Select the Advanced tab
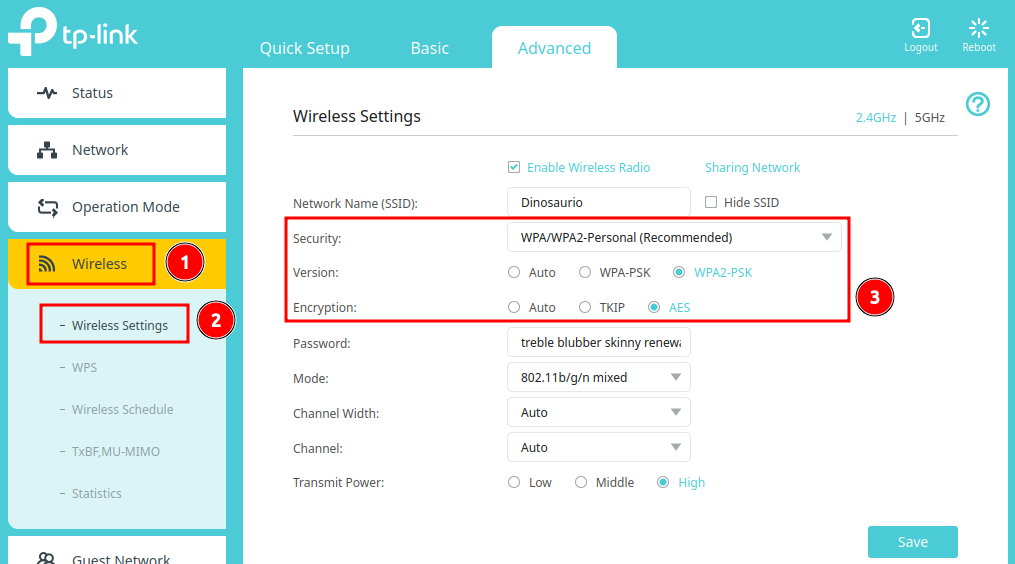The image size is (1015, 564). click(x=554, y=47)
